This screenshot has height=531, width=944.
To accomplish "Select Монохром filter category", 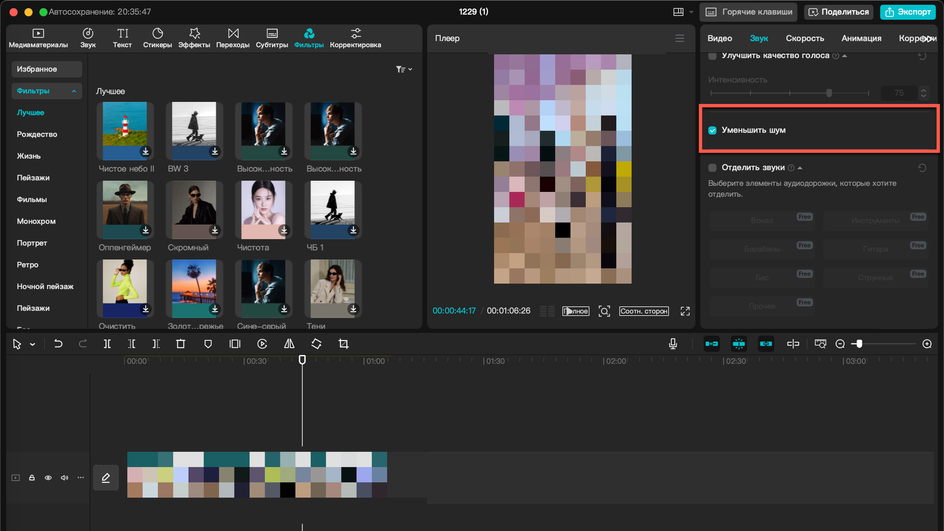I will tap(36, 221).
